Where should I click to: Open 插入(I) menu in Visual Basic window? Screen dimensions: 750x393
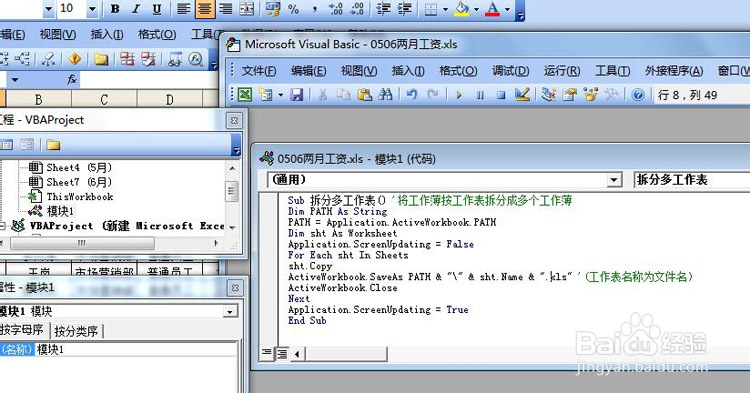pyautogui.click(x=408, y=71)
